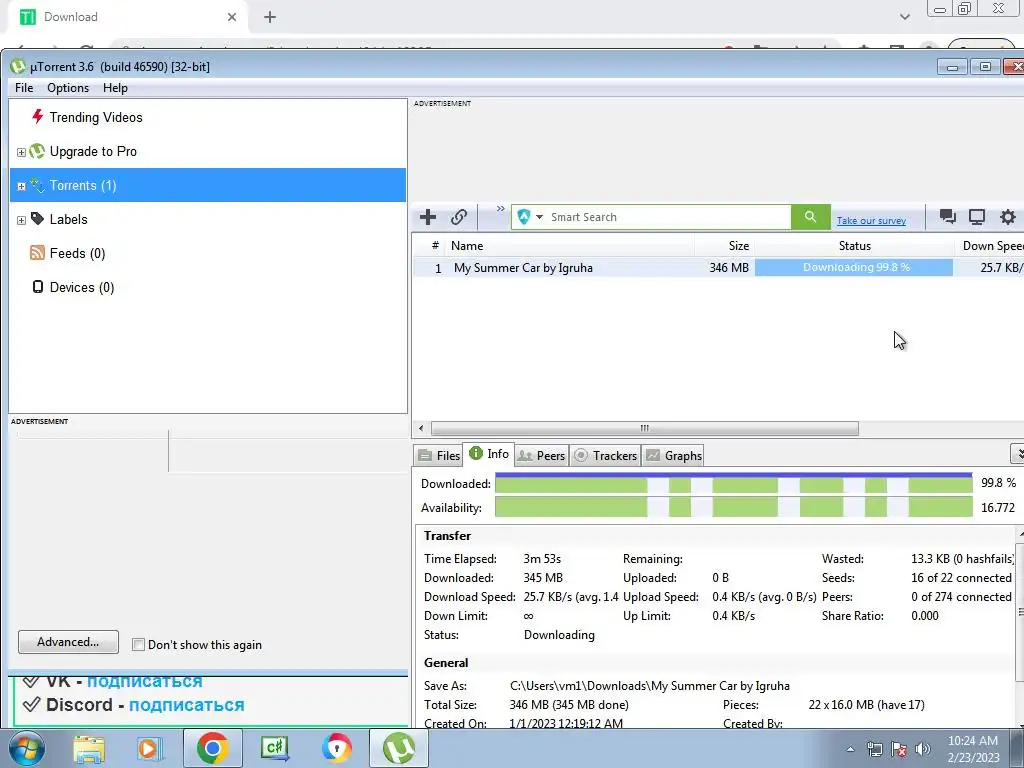Image resolution: width=1024 pixels, height=768 pixels.
Task: Open the Options menu
Action: click(68, 88)
